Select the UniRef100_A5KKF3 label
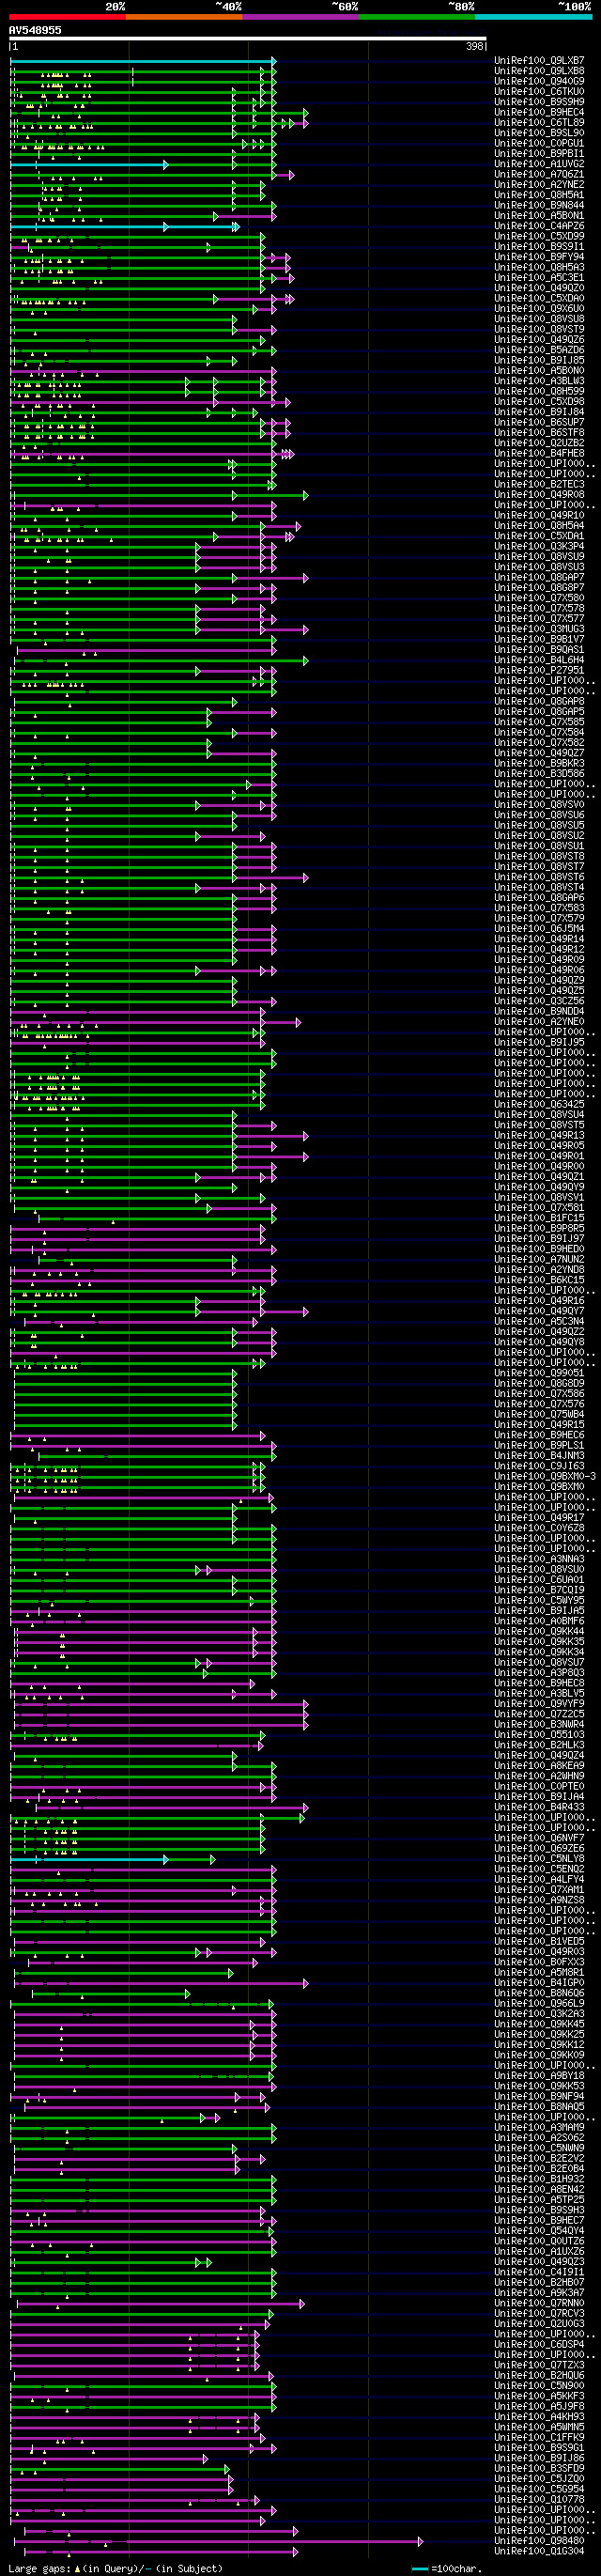This screenshot has width=601, height=2576. click(x=539, y=2395)
